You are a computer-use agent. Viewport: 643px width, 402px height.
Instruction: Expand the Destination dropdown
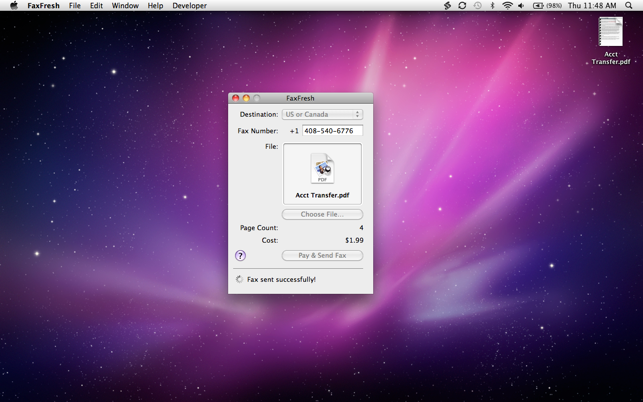(322, 115)
